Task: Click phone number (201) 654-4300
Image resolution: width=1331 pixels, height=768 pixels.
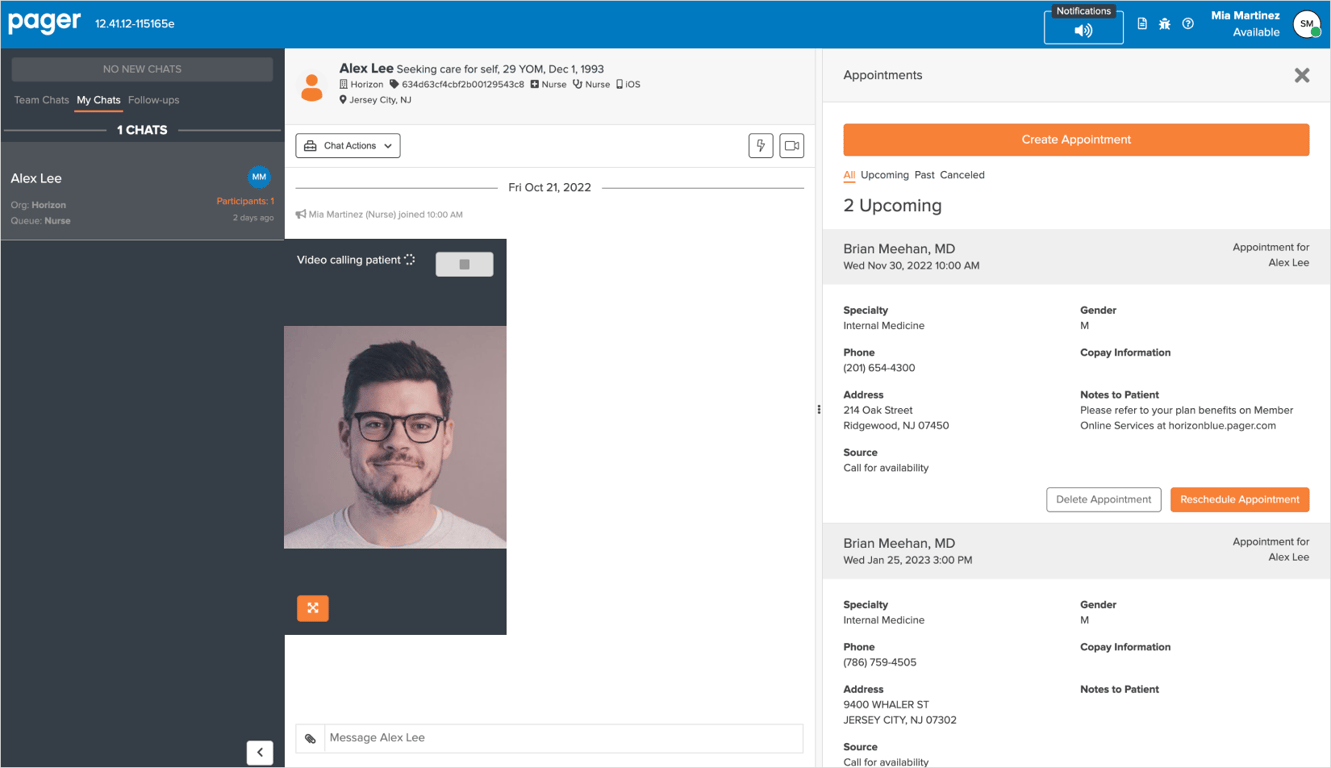Action: 879,368
